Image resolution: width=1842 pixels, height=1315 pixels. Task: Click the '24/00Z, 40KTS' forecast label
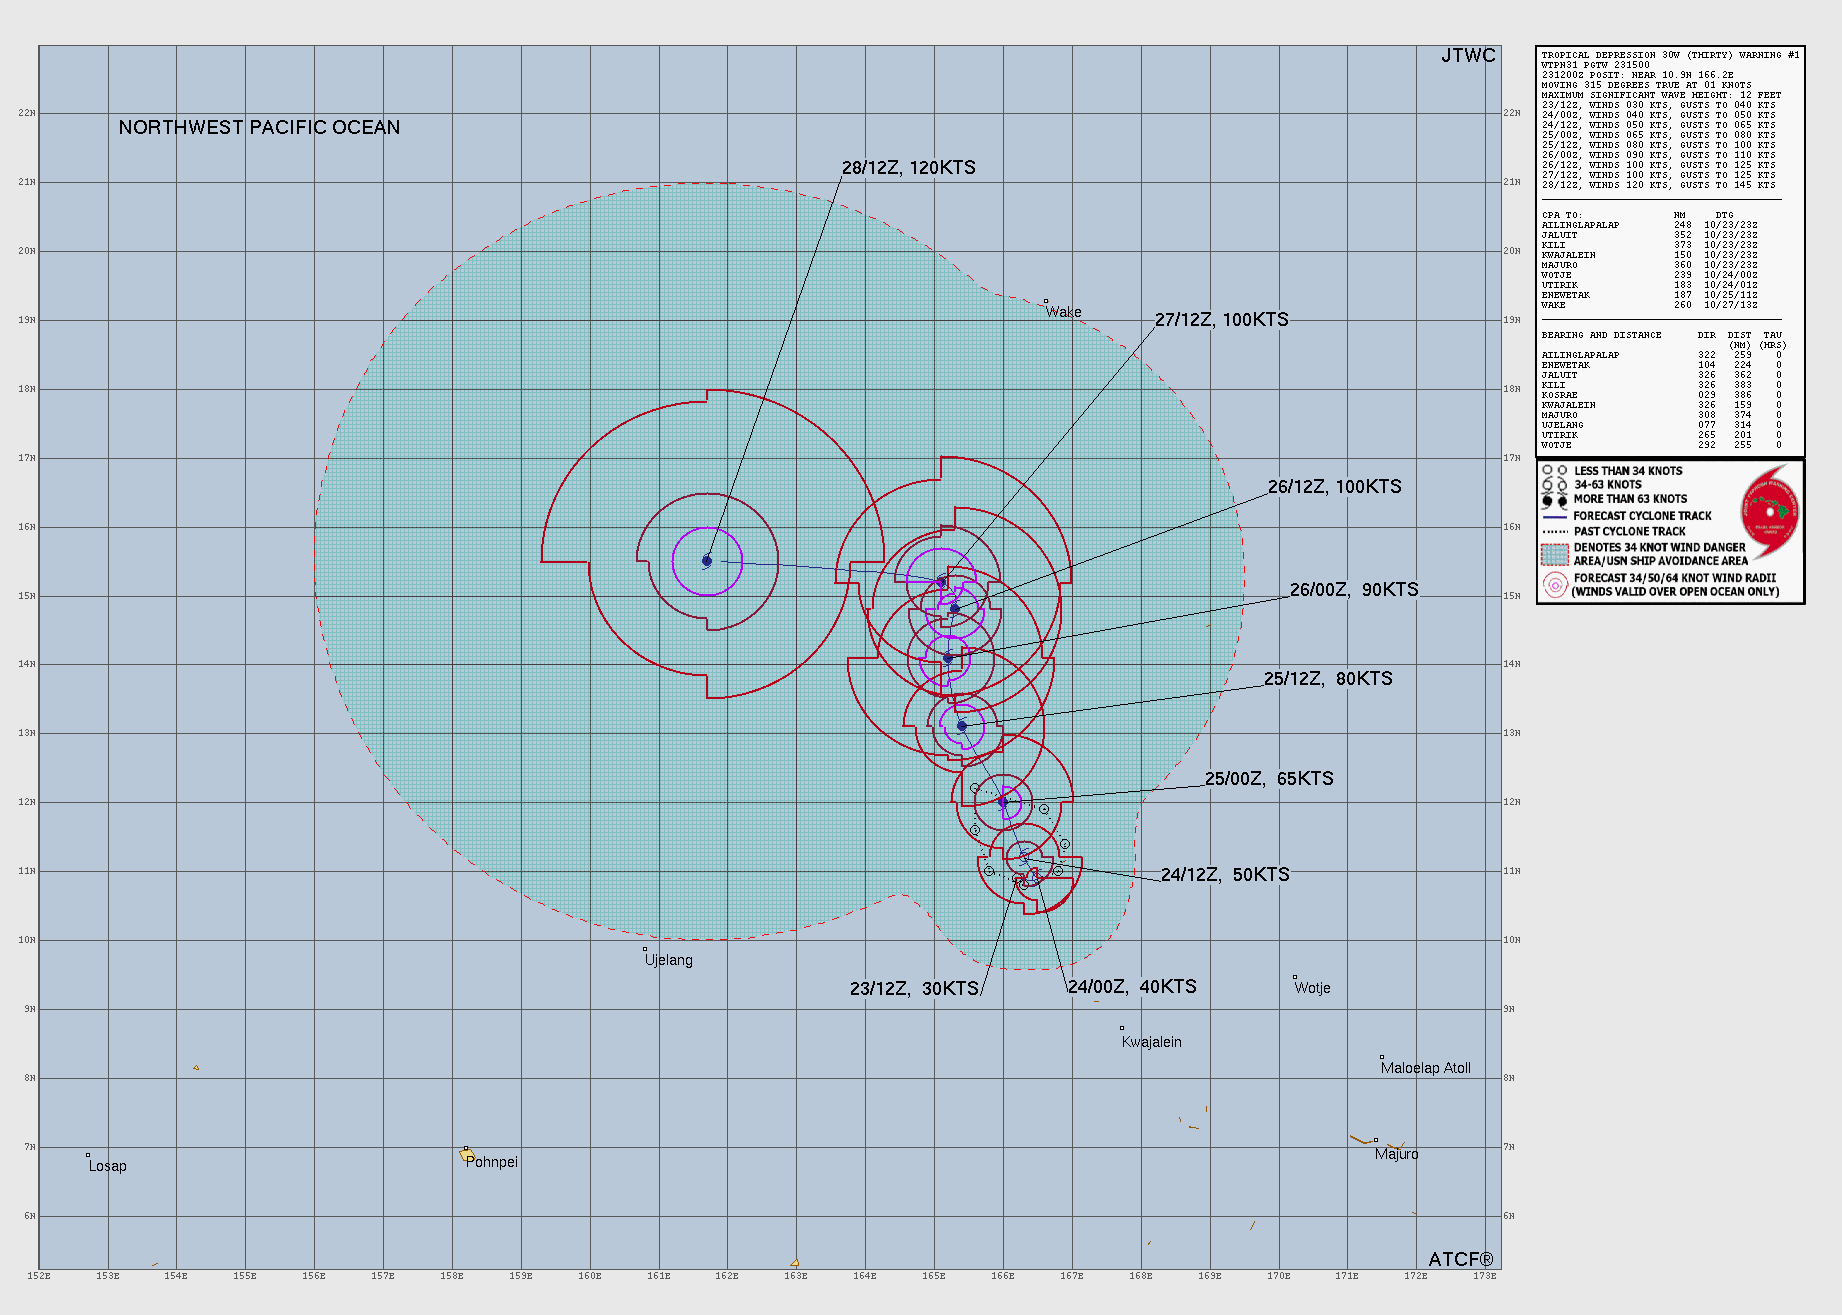pyautogui.click(x=1132, y=987)
